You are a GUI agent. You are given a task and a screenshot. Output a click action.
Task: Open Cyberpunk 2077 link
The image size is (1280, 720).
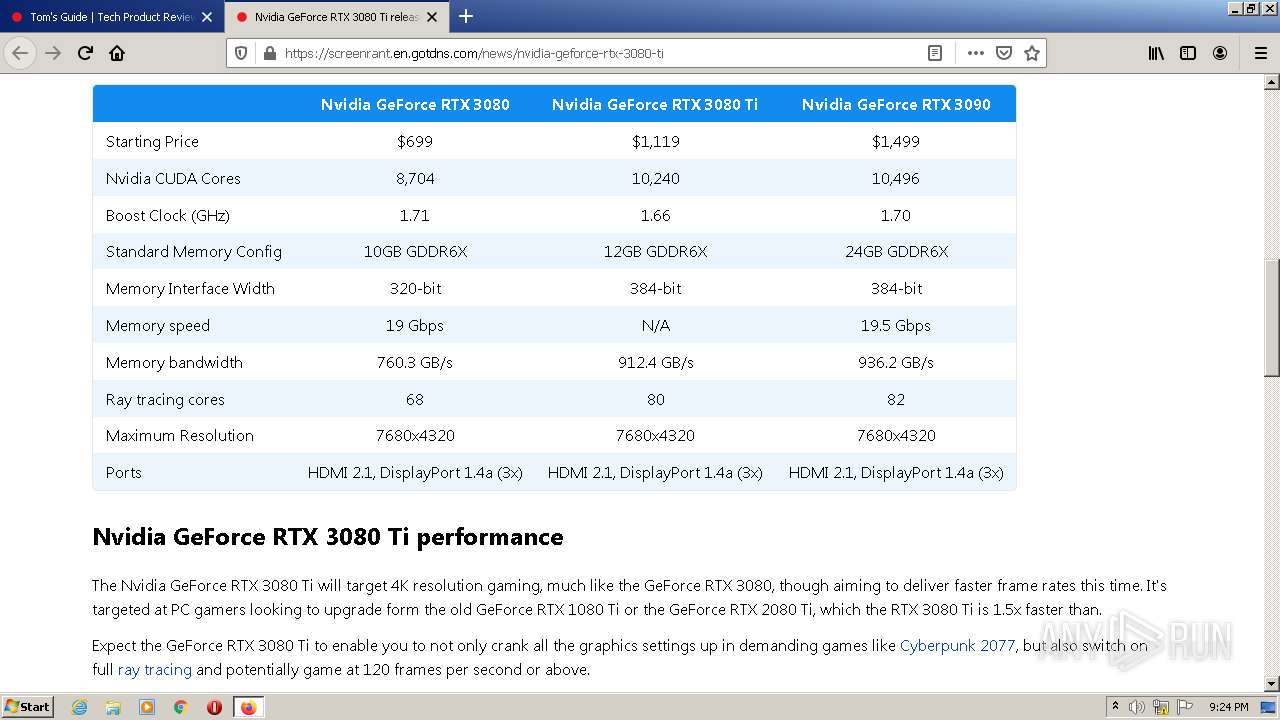coord(957,646)
